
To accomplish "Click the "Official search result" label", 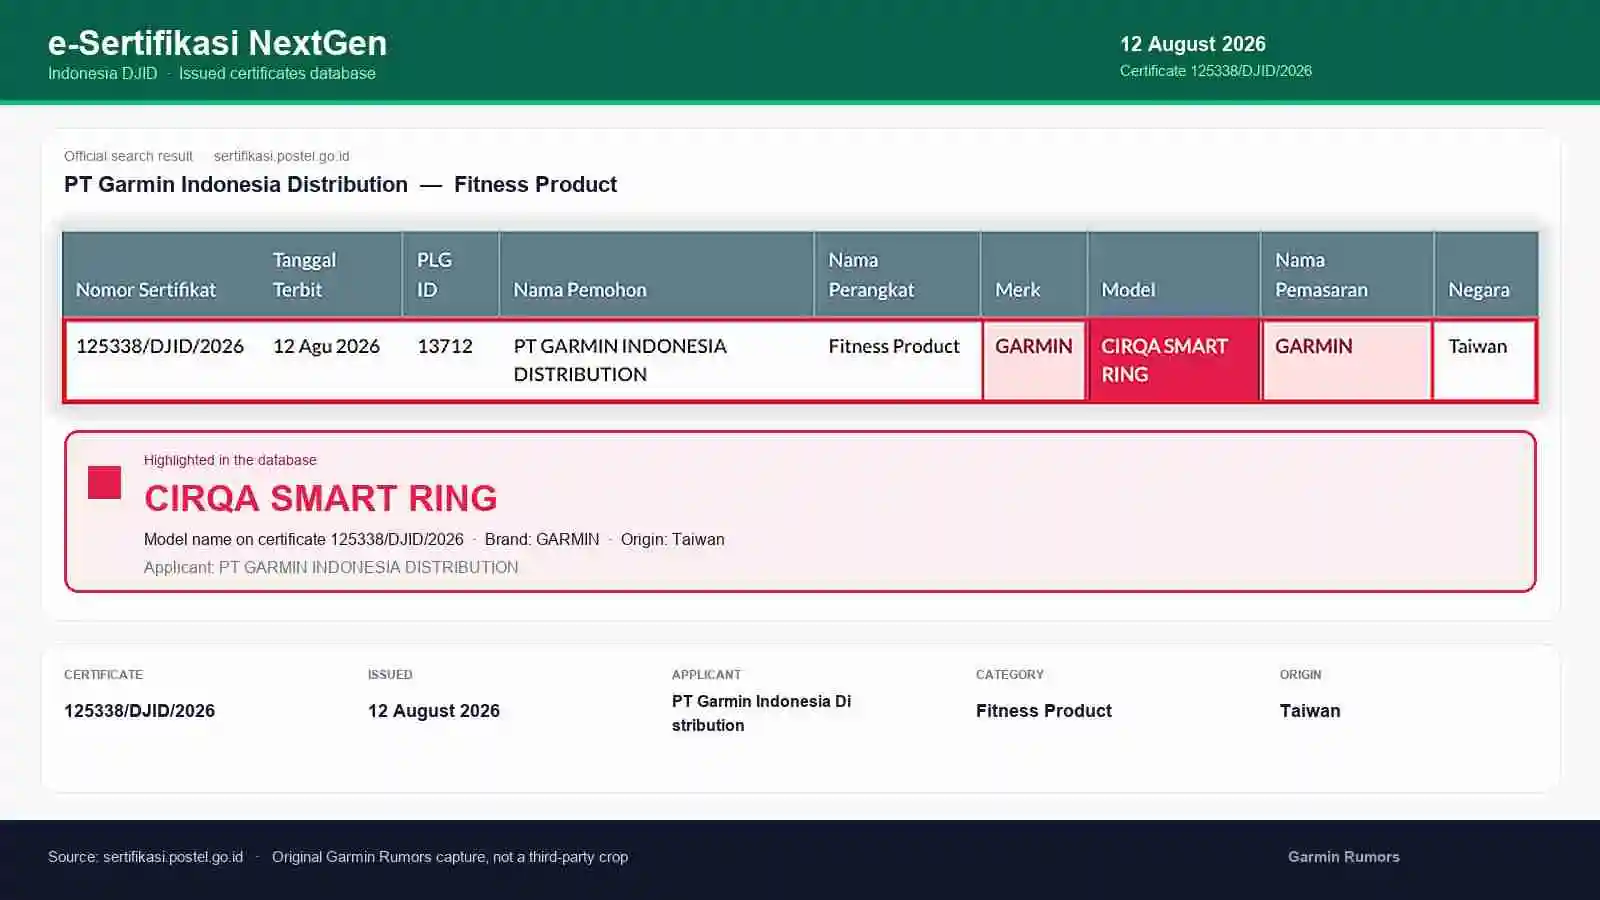I will [x=128, y=156].
